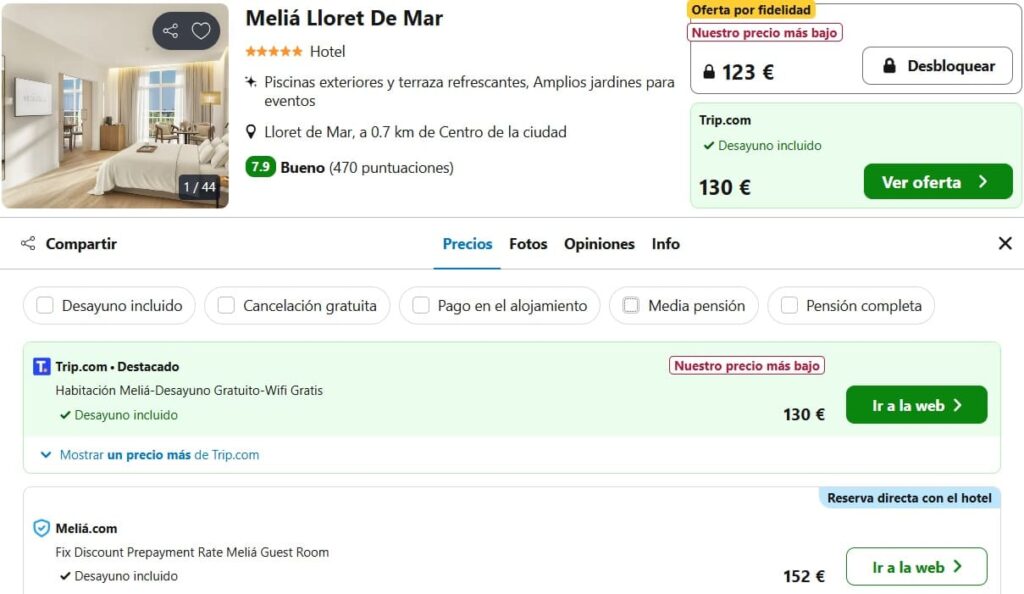Save hotel with the heart icon
Image resolution: width=1024 pixels, height=594 pixels.
pos(201,31)
